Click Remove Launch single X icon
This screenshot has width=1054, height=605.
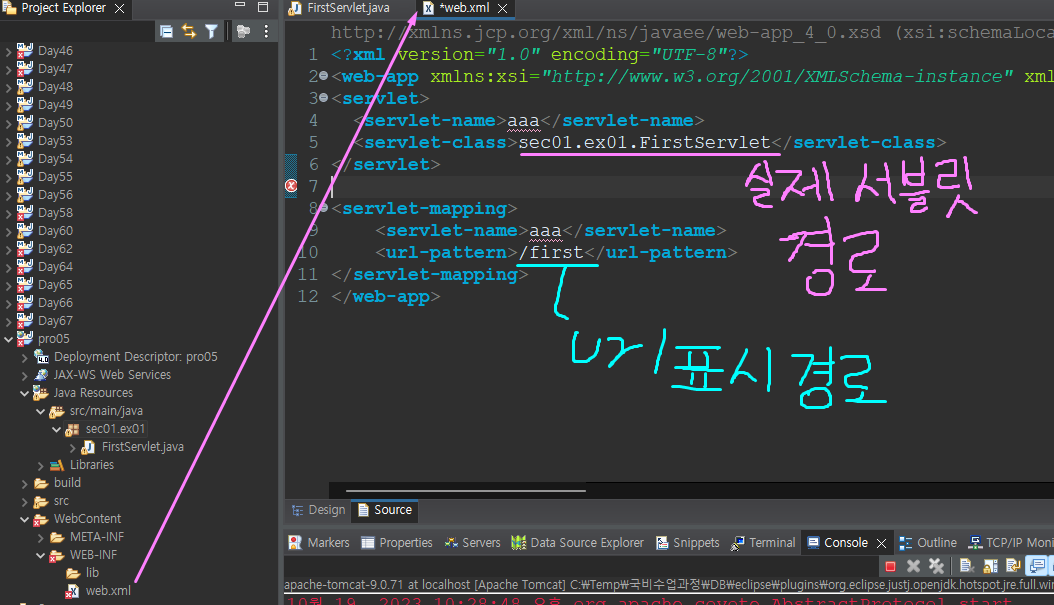pyautogui.click(x=913, y=566)
